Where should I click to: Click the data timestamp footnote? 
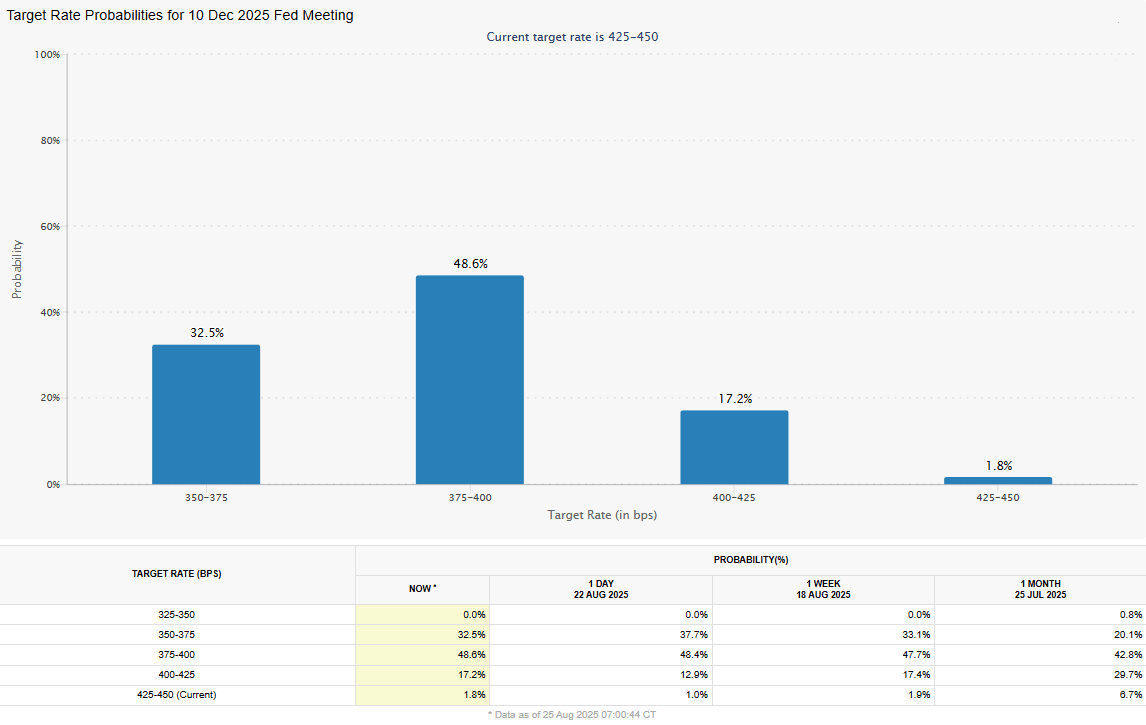(571, 714)
